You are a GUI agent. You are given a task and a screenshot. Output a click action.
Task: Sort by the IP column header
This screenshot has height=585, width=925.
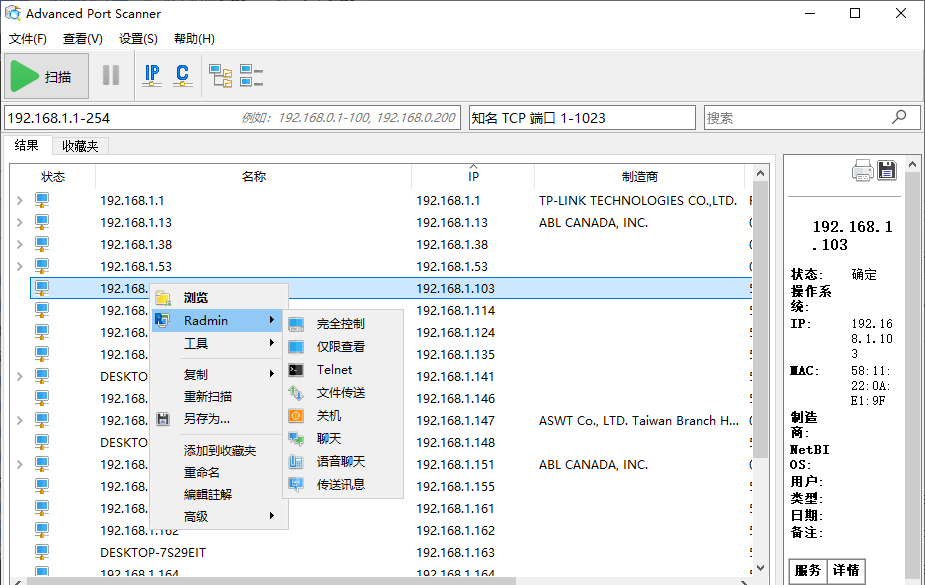pyautogui.click(x=473, y=176)
